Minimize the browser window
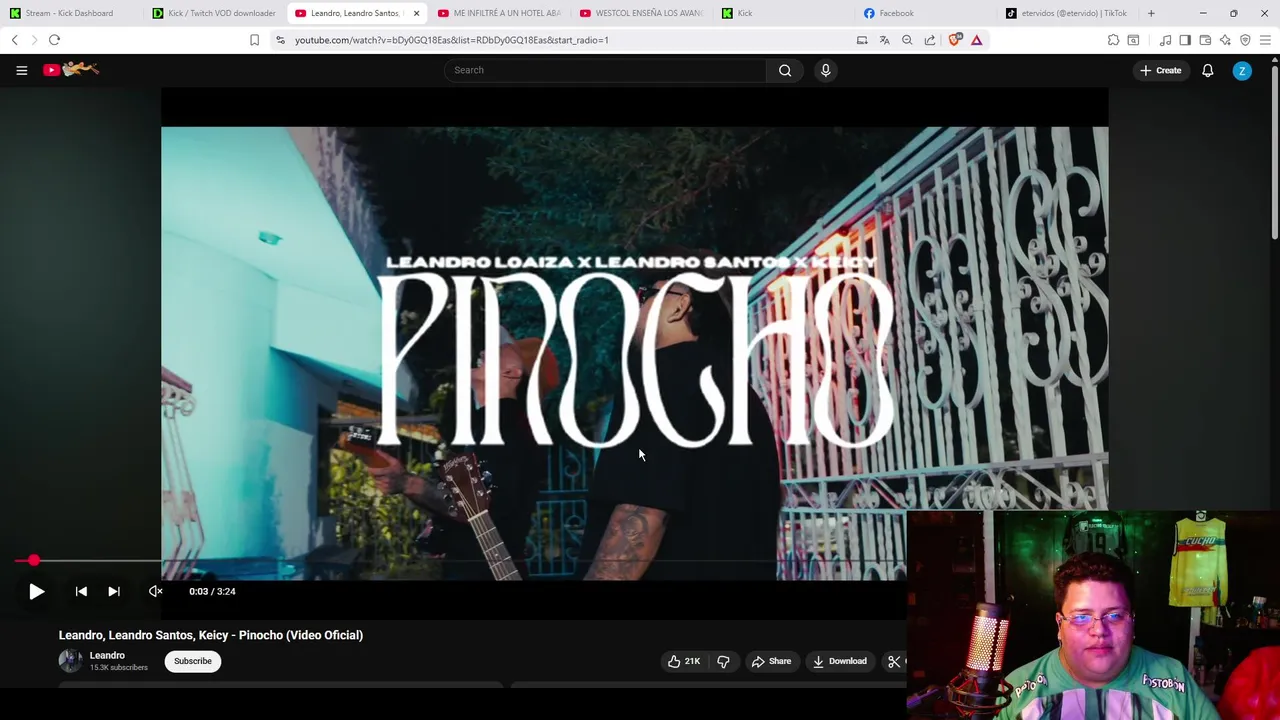1280x720 pixels. pyautogui.click(x=1203, y=13)
